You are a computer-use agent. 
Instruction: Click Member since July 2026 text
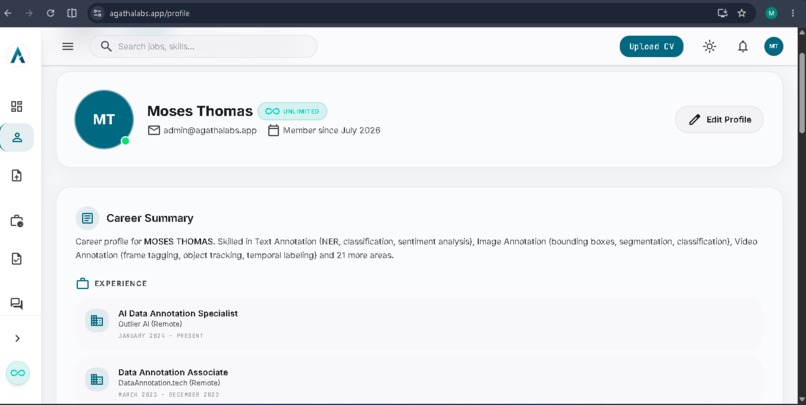click(332, 131)
